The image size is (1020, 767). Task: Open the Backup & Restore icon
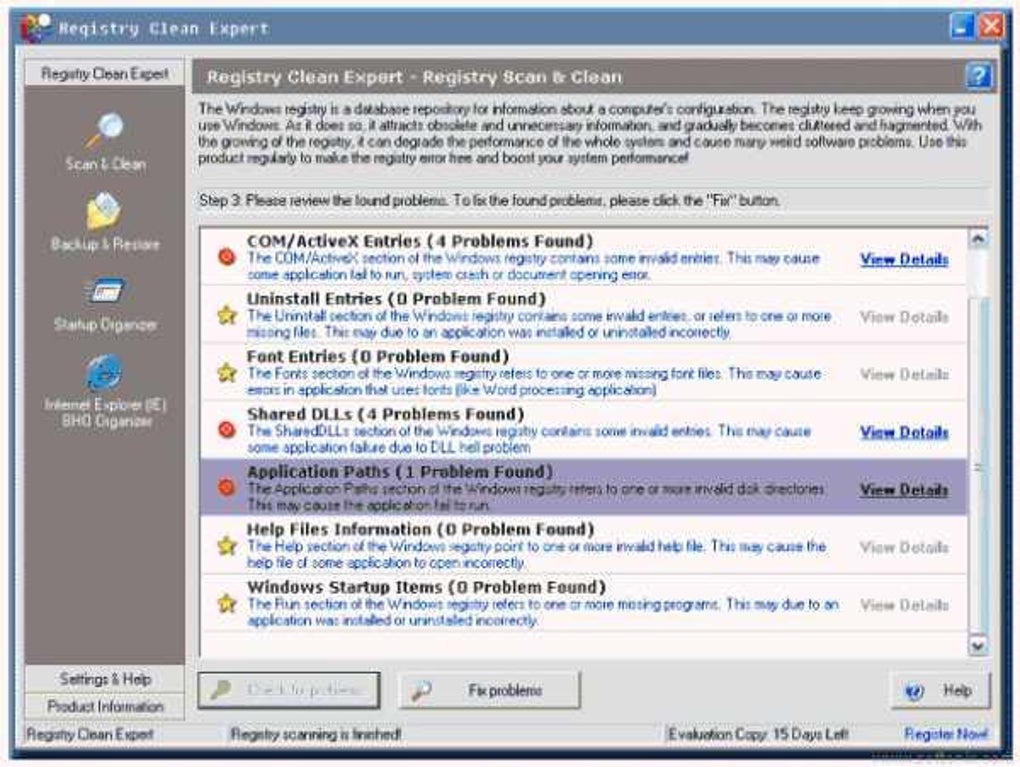103,211
